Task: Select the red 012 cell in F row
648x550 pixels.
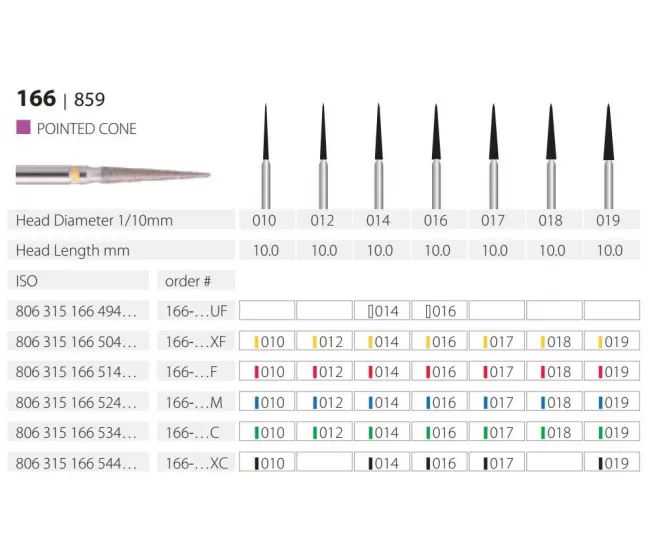Action: tap(324, 371)
